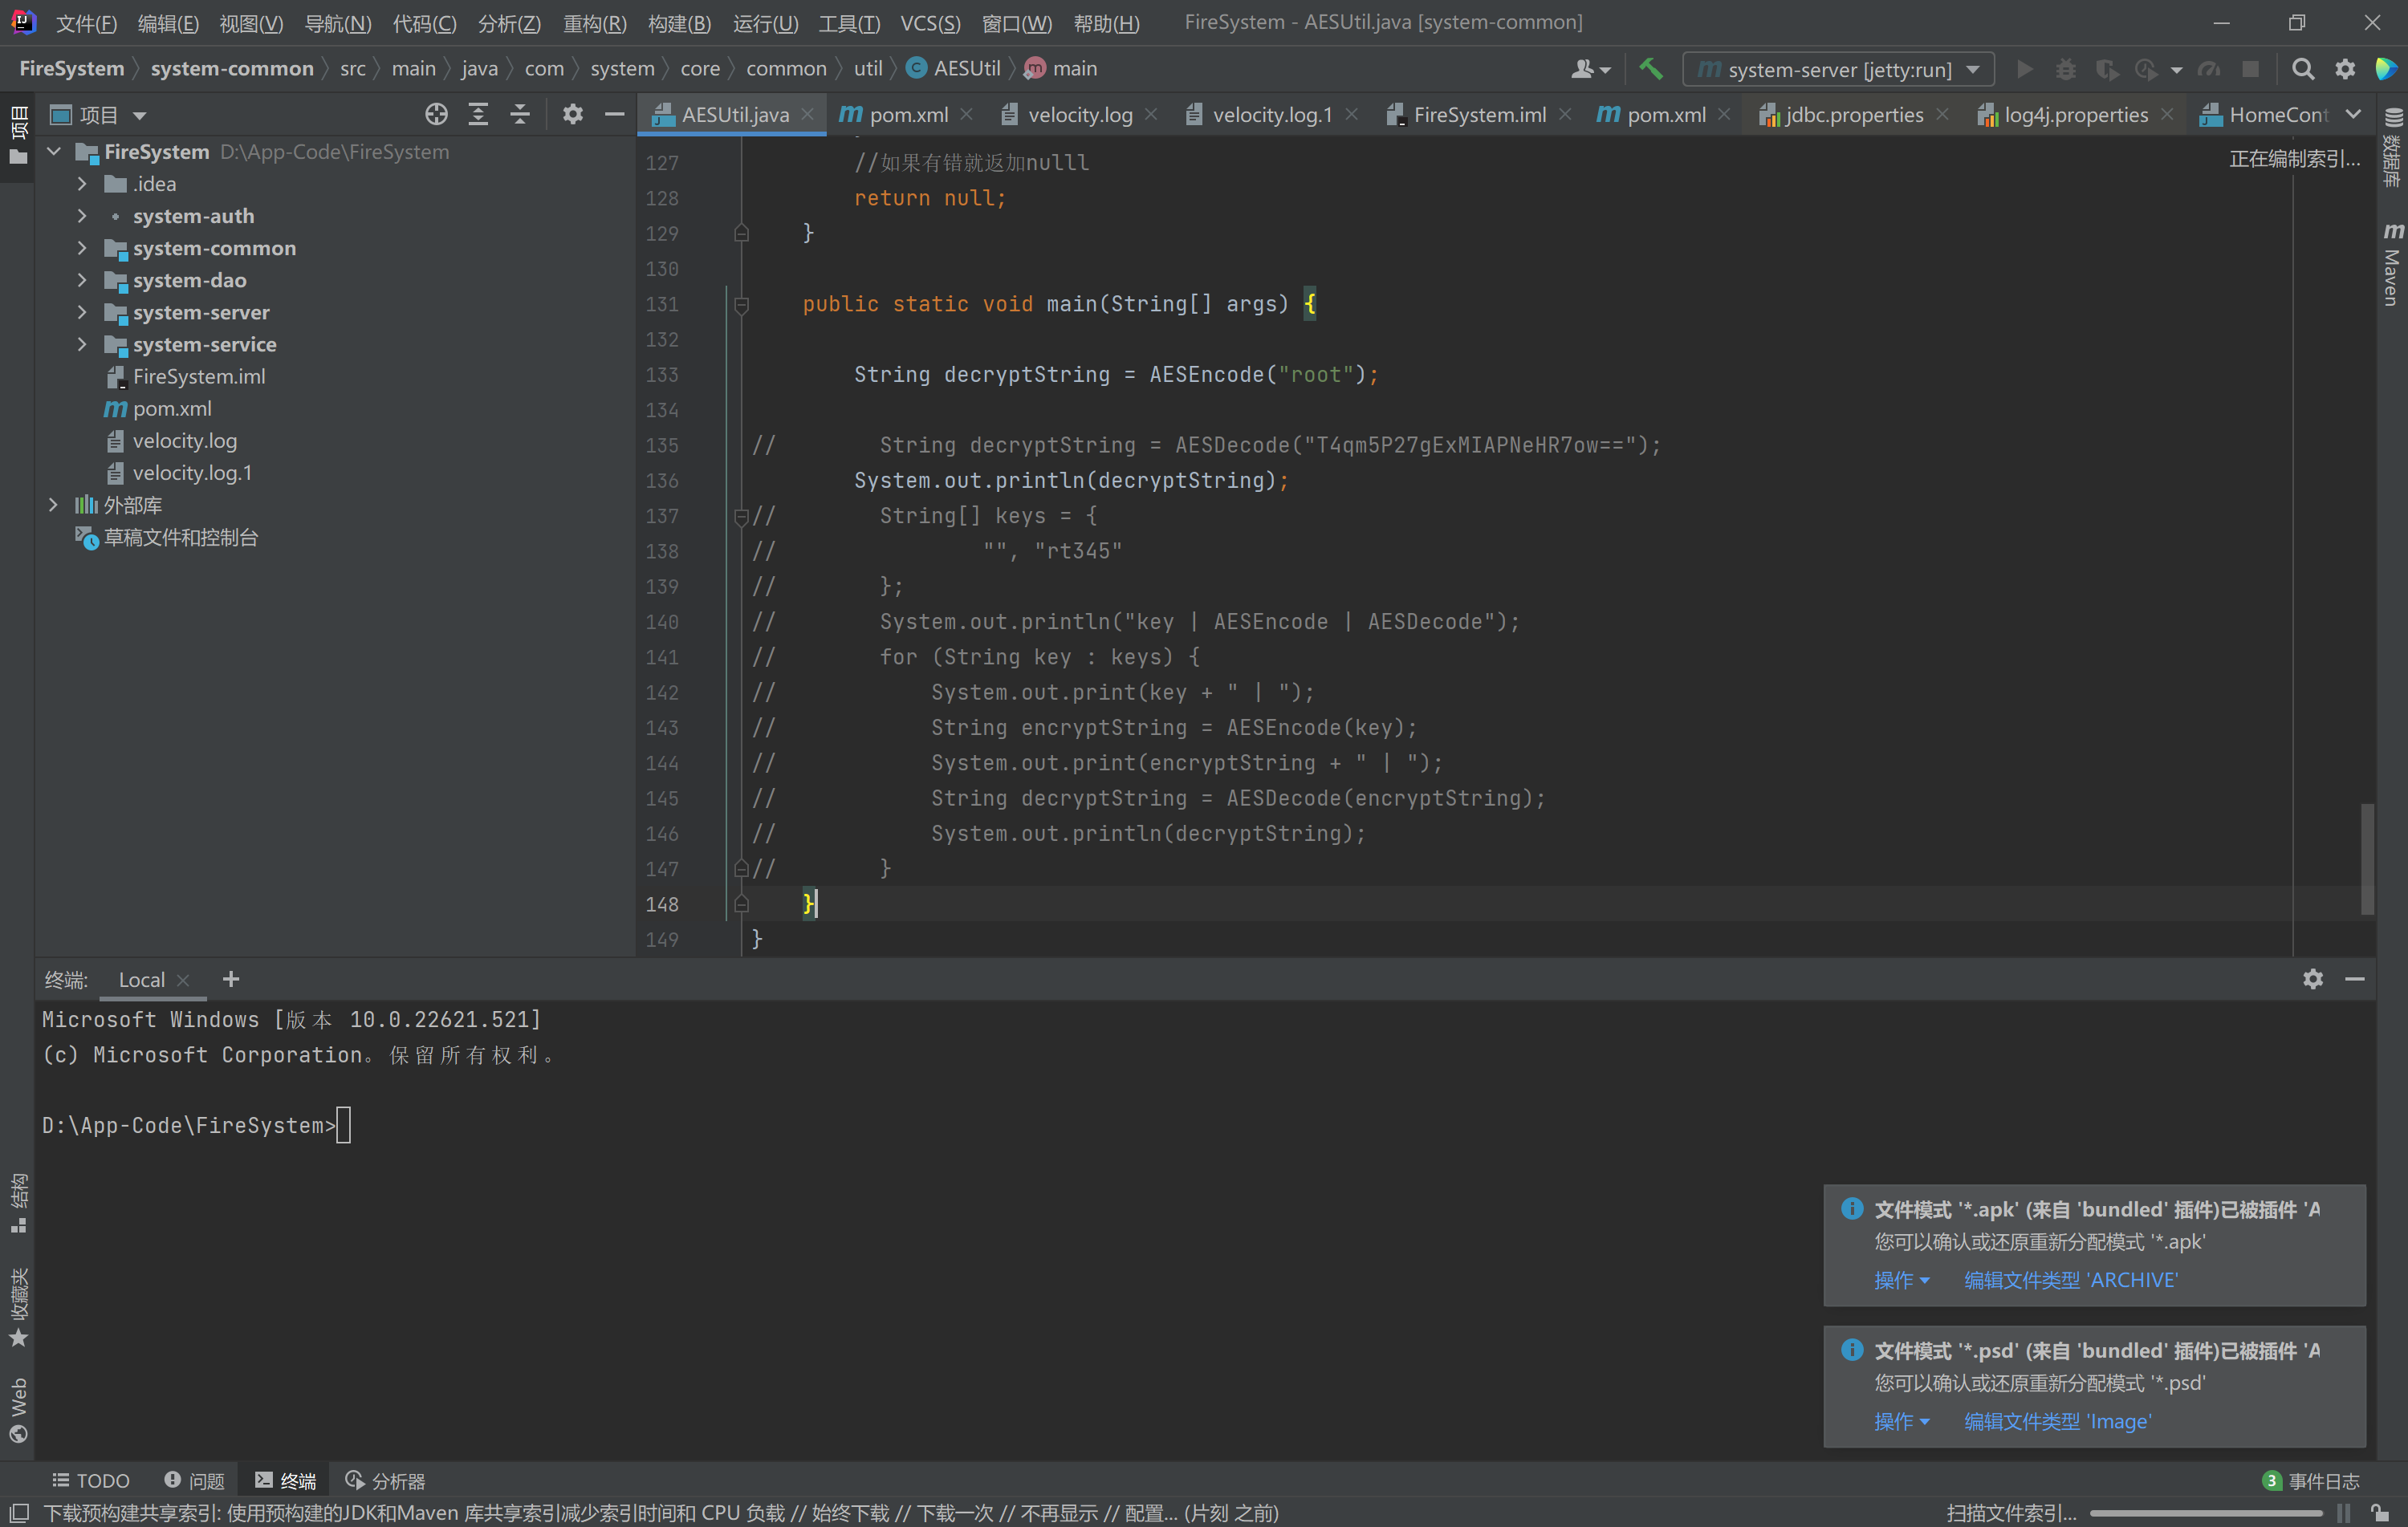
Task: Switch to jdbc.properties editor tab
Action: coord(1853,115)
